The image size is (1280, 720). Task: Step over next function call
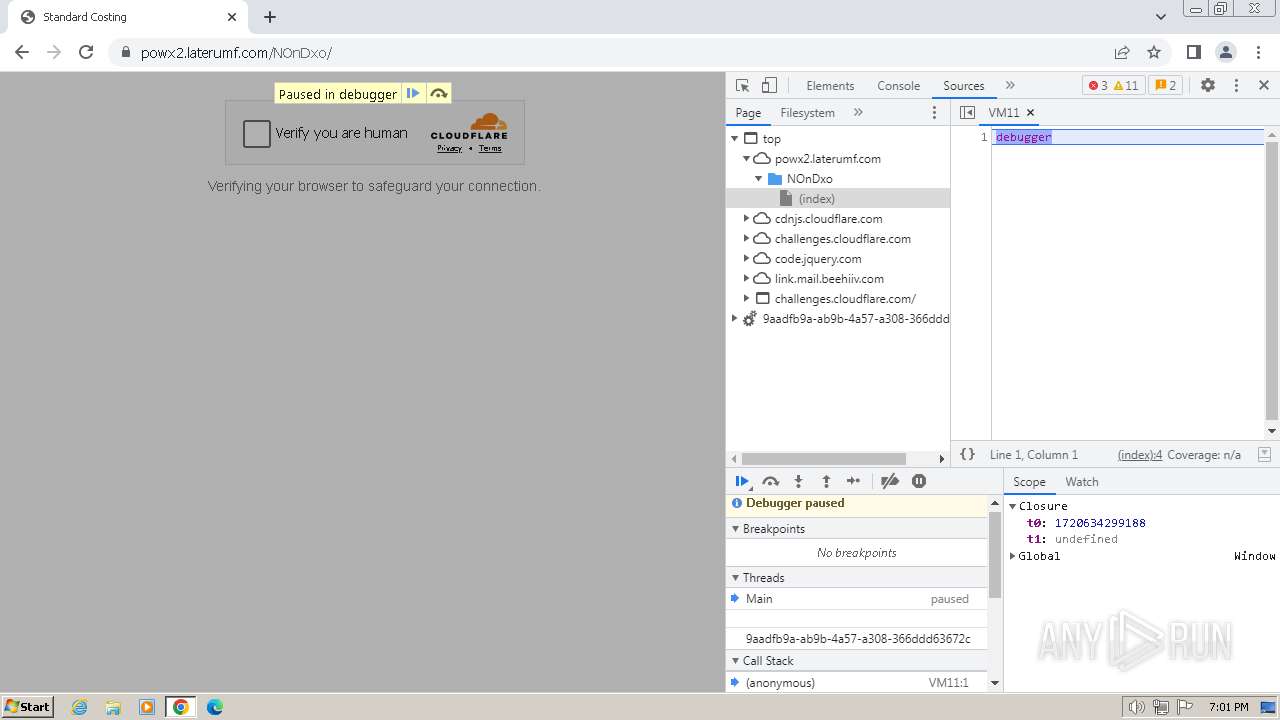click(x=770, y=481)
